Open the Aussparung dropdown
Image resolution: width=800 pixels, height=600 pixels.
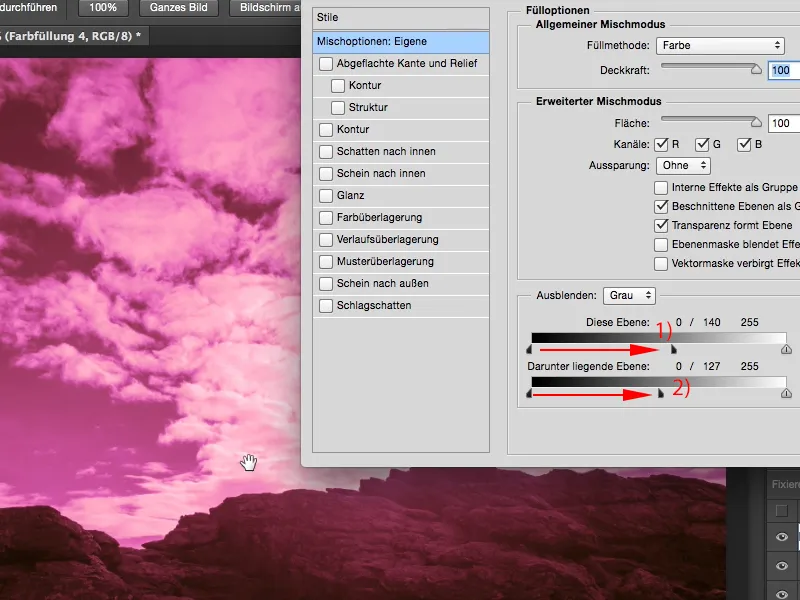point(683,165)
